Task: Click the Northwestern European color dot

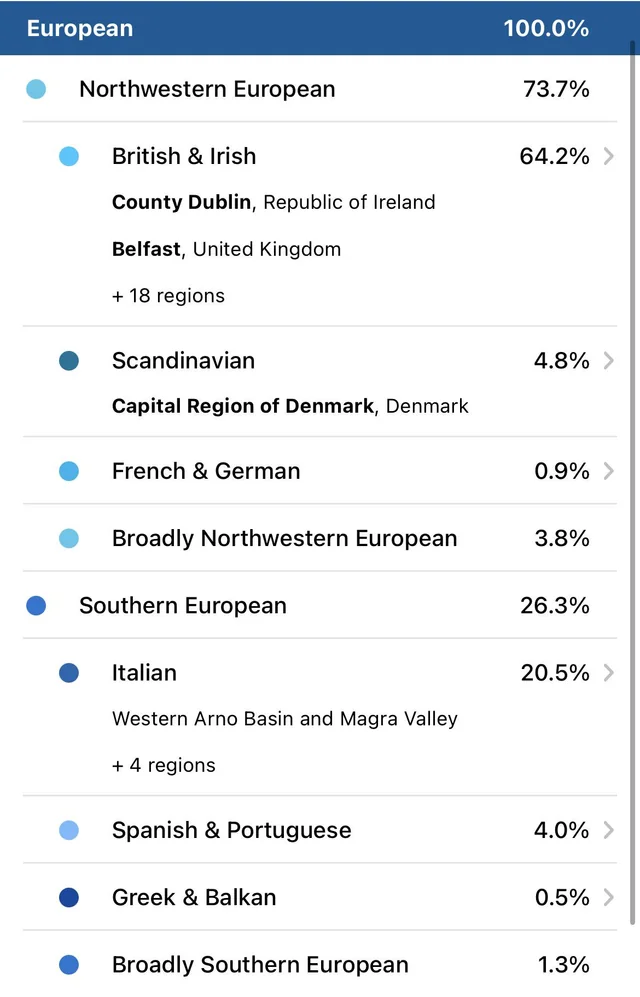Action: (36, 89)
